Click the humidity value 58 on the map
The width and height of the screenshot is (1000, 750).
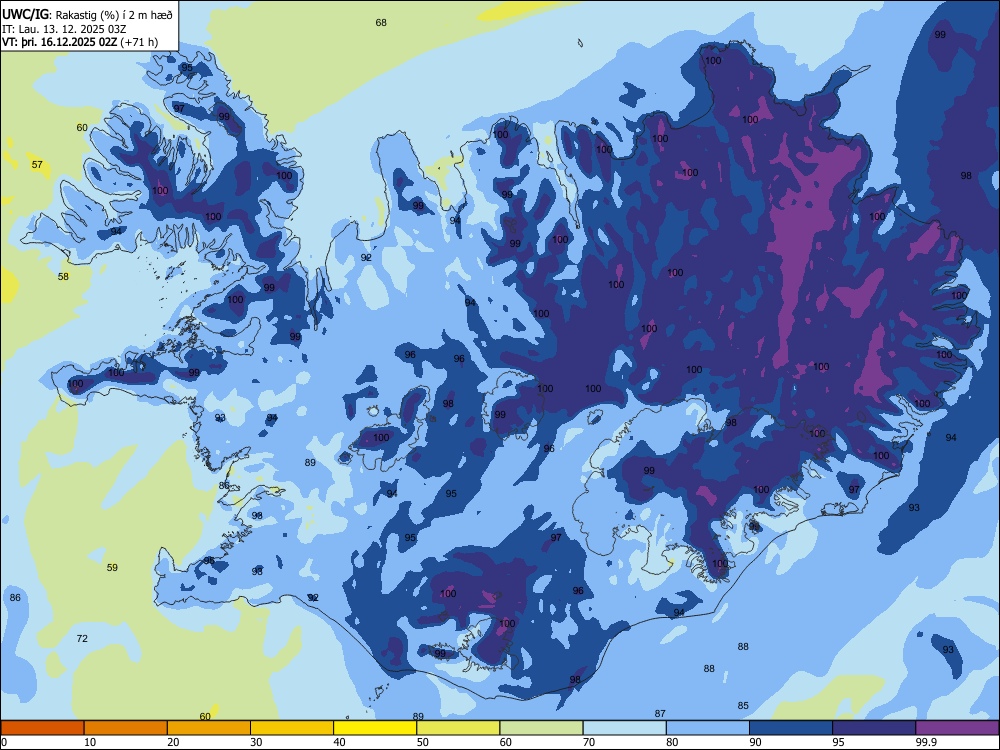63,277
